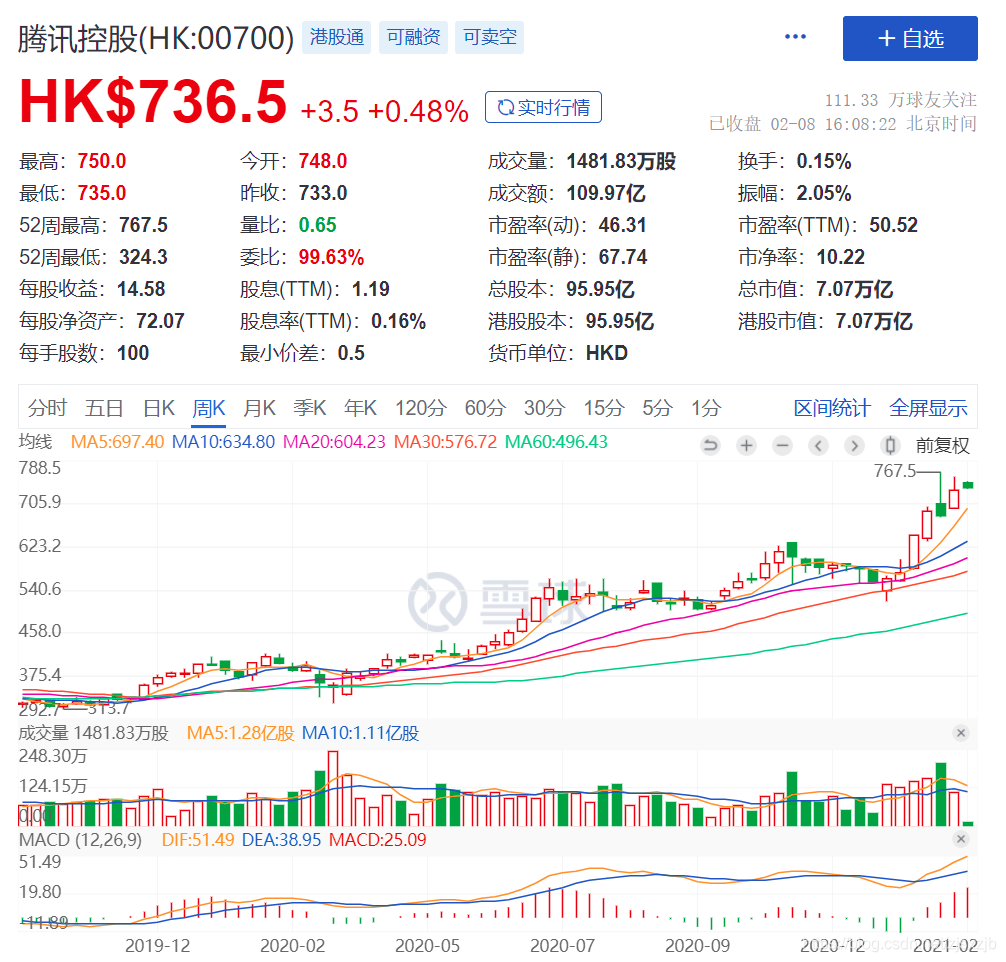Click the candlestick style icon
The width and height of the screenshot is (1006, 962).
tap(890, 445)
